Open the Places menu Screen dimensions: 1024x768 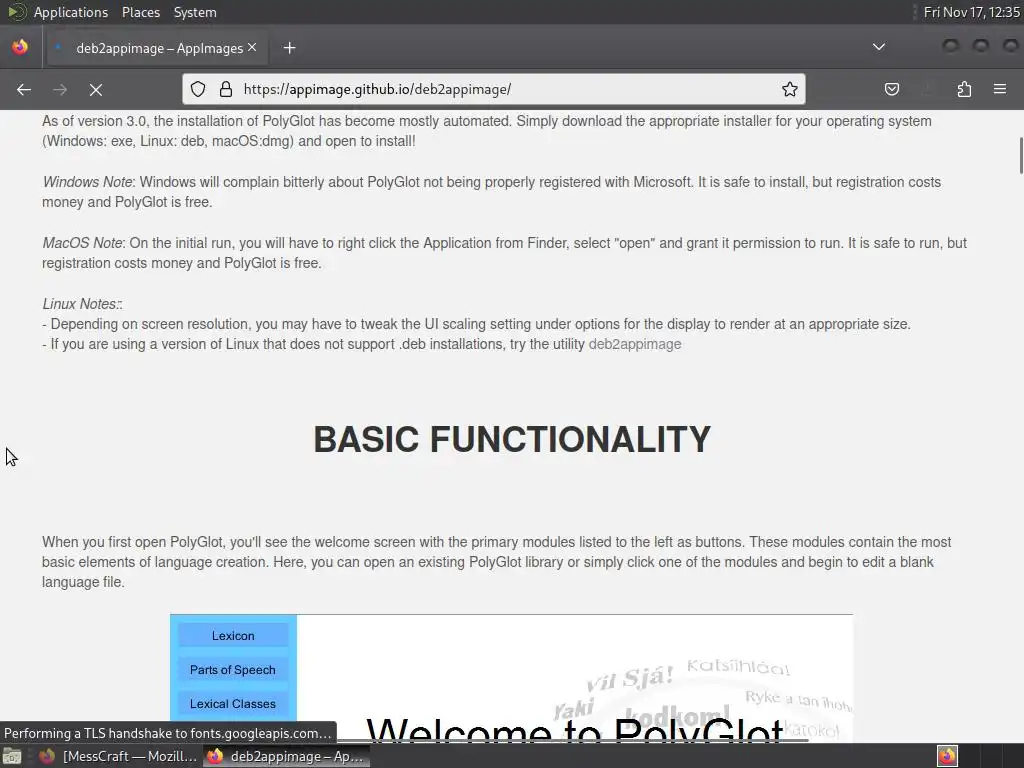141,12
